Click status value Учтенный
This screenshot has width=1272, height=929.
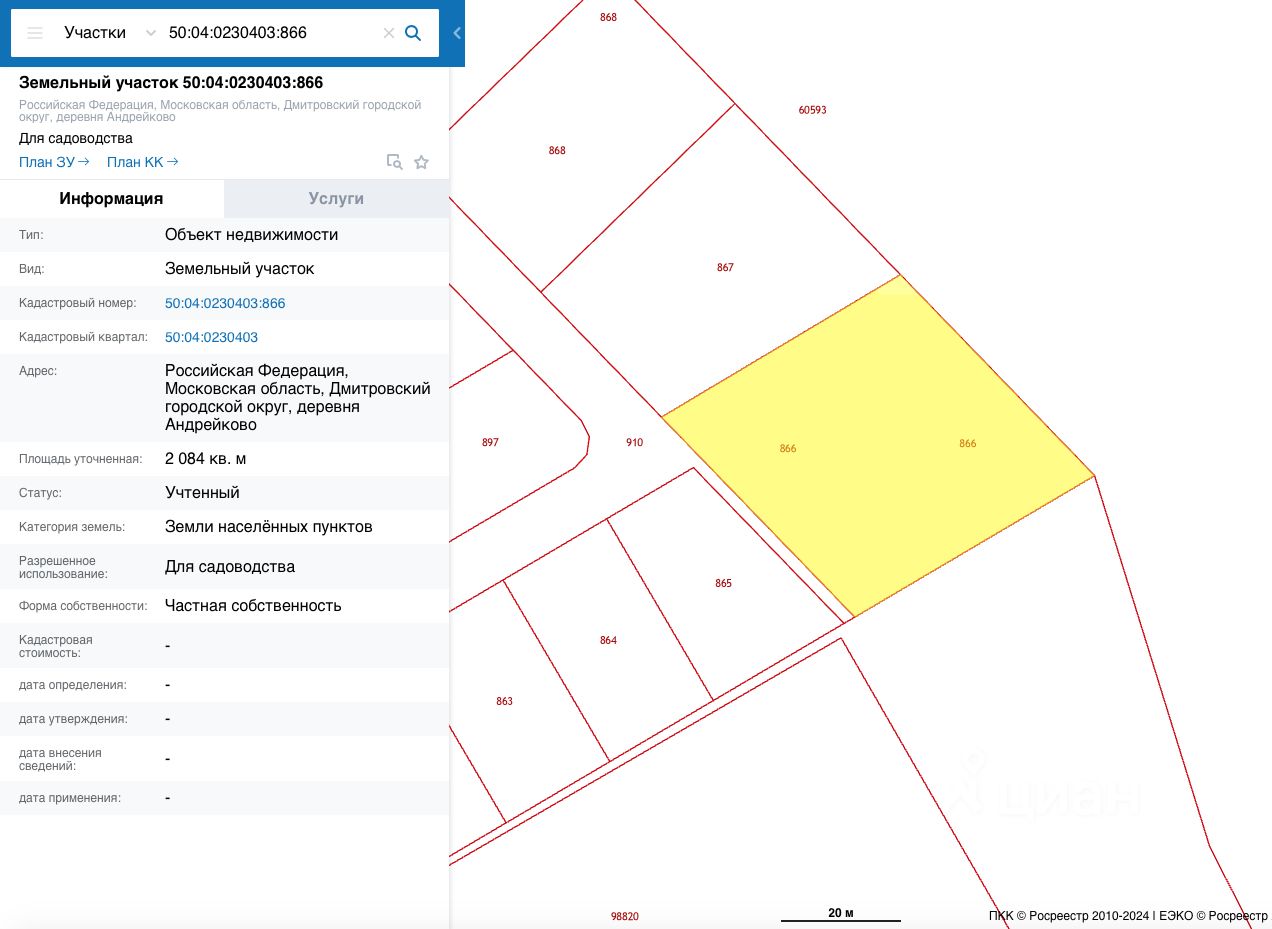point(202,493)
